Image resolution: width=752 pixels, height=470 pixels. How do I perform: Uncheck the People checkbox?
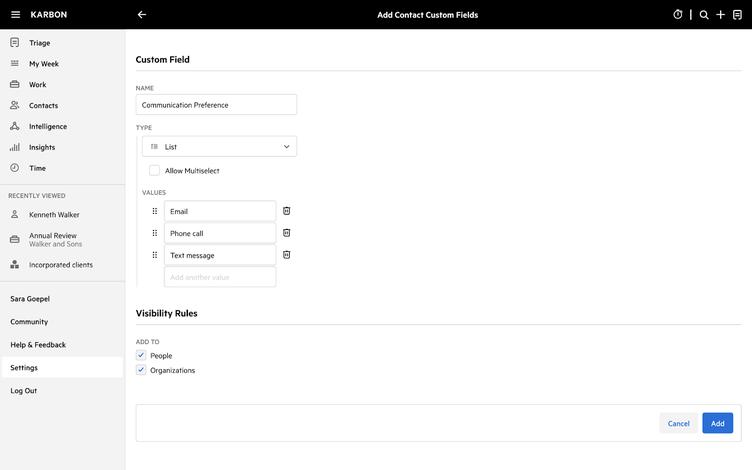141,355
